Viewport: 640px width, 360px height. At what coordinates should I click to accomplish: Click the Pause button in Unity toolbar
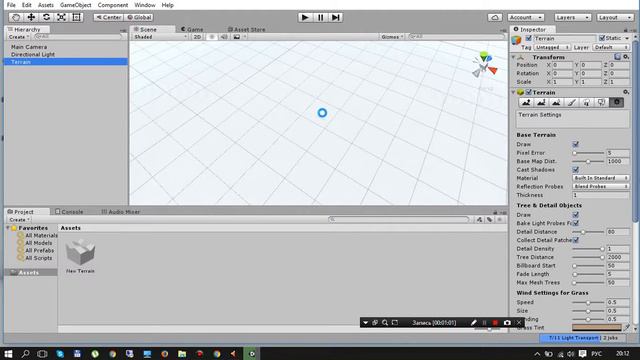[320, 17]
